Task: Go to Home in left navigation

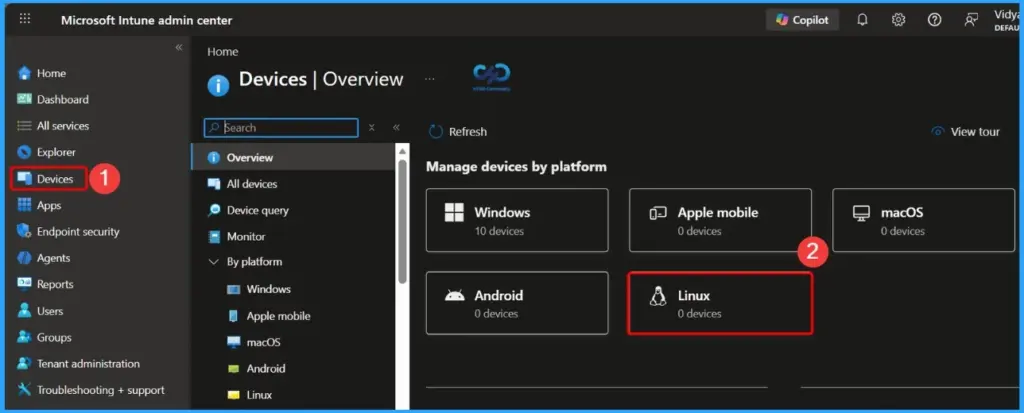Action: tap(42, 73)
